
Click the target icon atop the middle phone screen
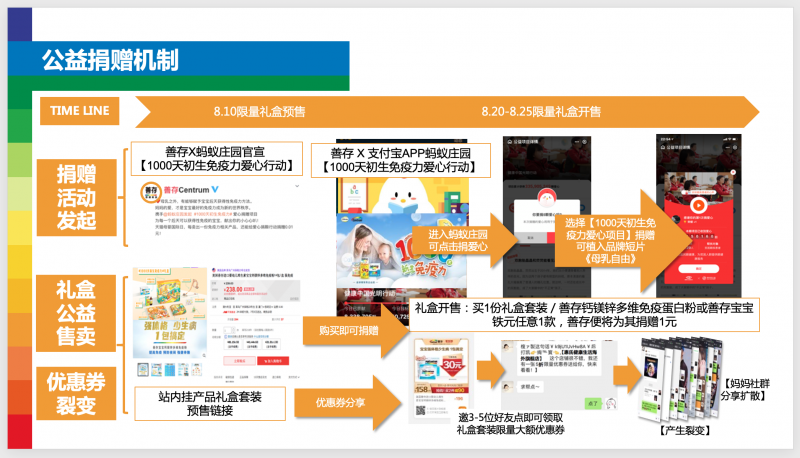tap(585, 141)
